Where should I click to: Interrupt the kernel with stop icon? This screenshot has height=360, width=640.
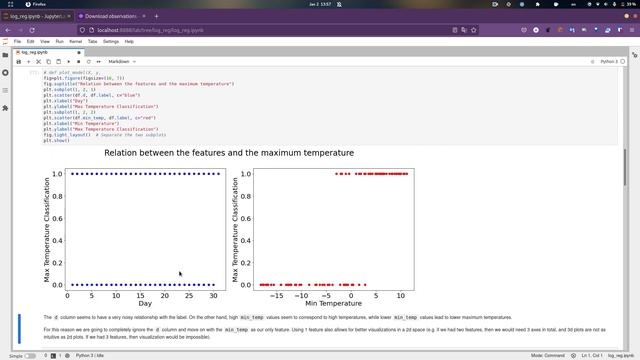(78, 62)
